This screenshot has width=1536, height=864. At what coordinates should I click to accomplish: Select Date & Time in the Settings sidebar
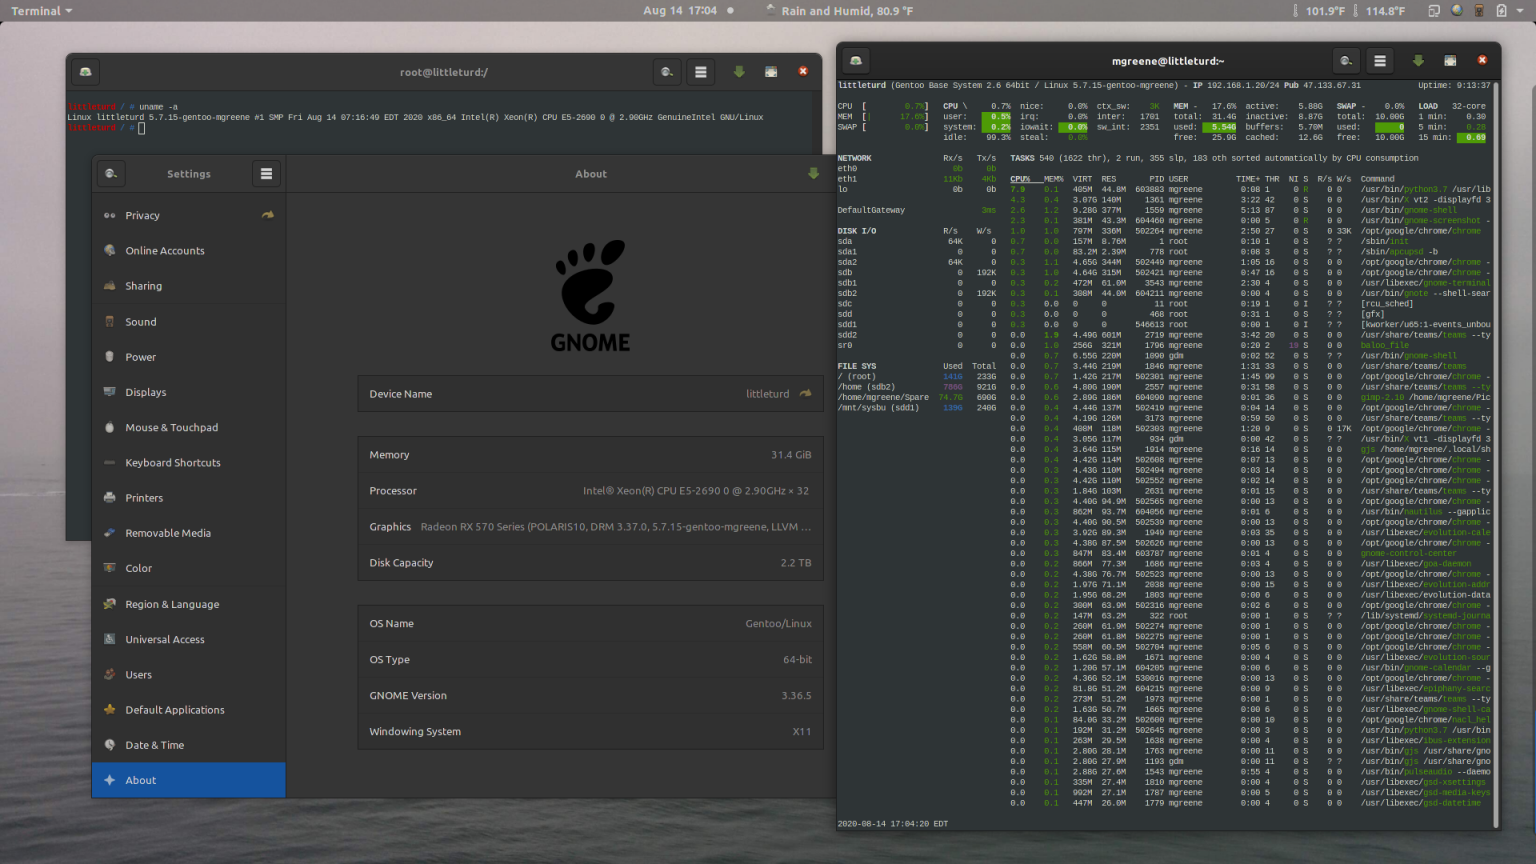pyautogui.click(x=155, y=745)
